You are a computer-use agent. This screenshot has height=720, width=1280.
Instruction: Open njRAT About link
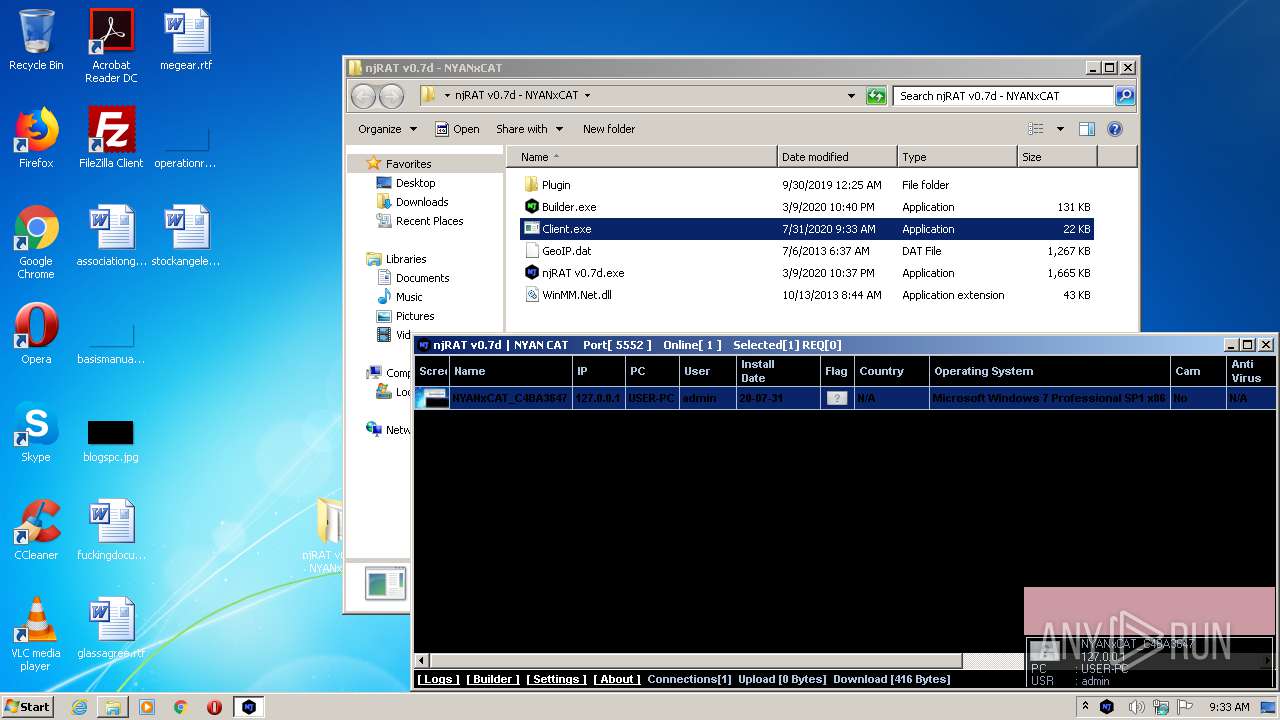(618, 679)
